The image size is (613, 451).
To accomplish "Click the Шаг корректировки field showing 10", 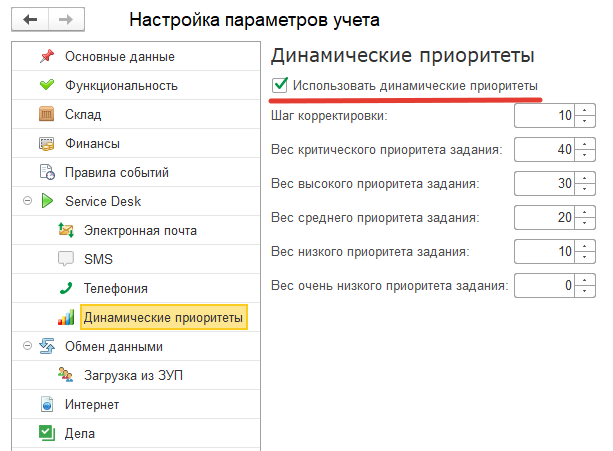I will click(545, 115).
